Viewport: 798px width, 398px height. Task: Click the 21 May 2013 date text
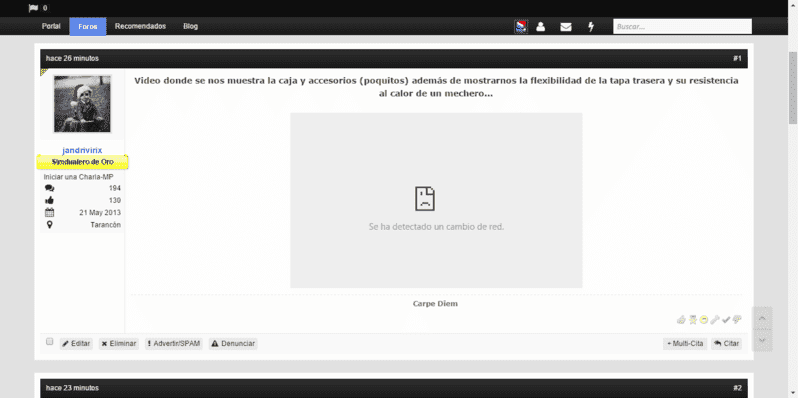(x=100, y=213)
